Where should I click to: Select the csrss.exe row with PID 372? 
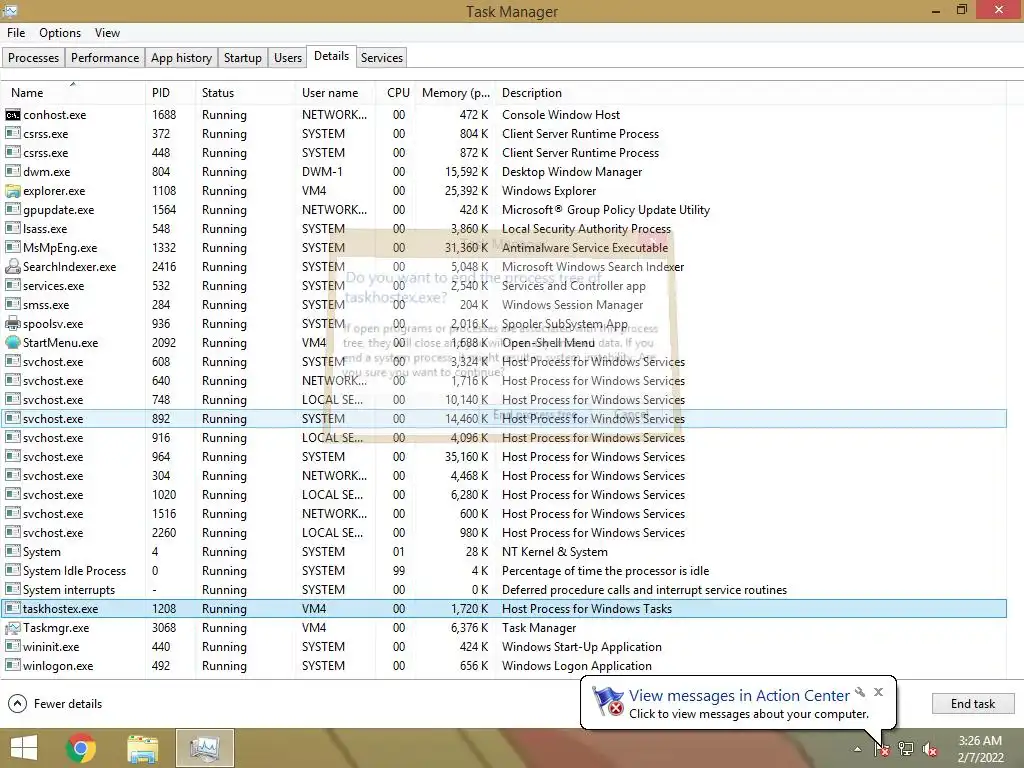[504, 134]
